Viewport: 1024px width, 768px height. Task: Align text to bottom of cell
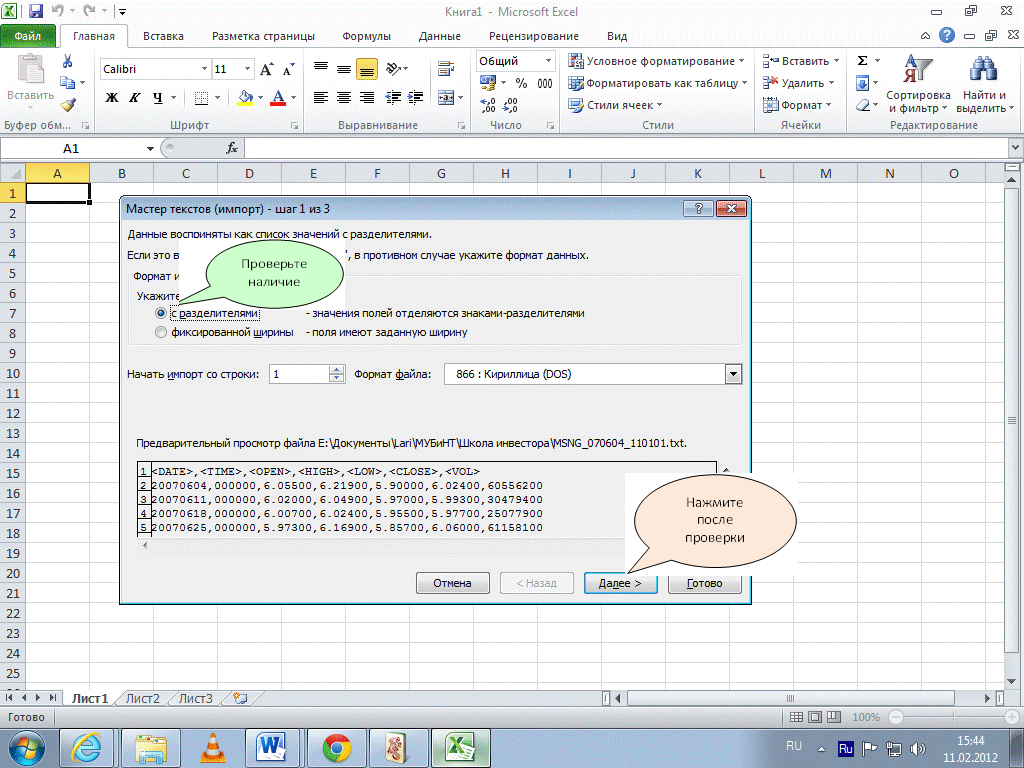367,69
